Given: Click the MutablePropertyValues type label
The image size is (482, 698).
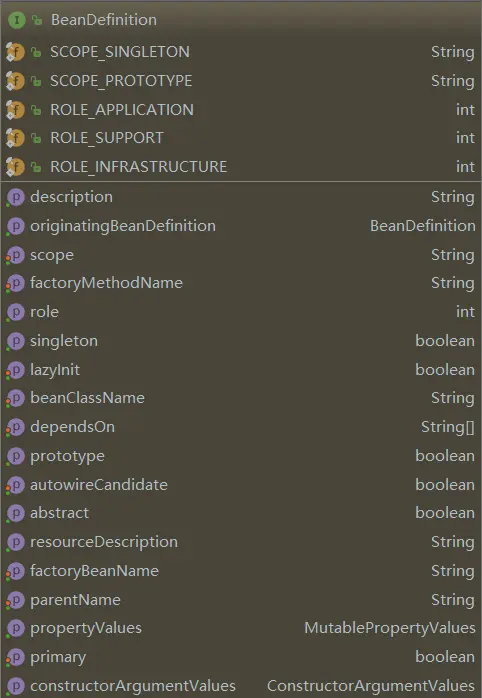Looking at the screenshot, I should (x=389, y=628).
